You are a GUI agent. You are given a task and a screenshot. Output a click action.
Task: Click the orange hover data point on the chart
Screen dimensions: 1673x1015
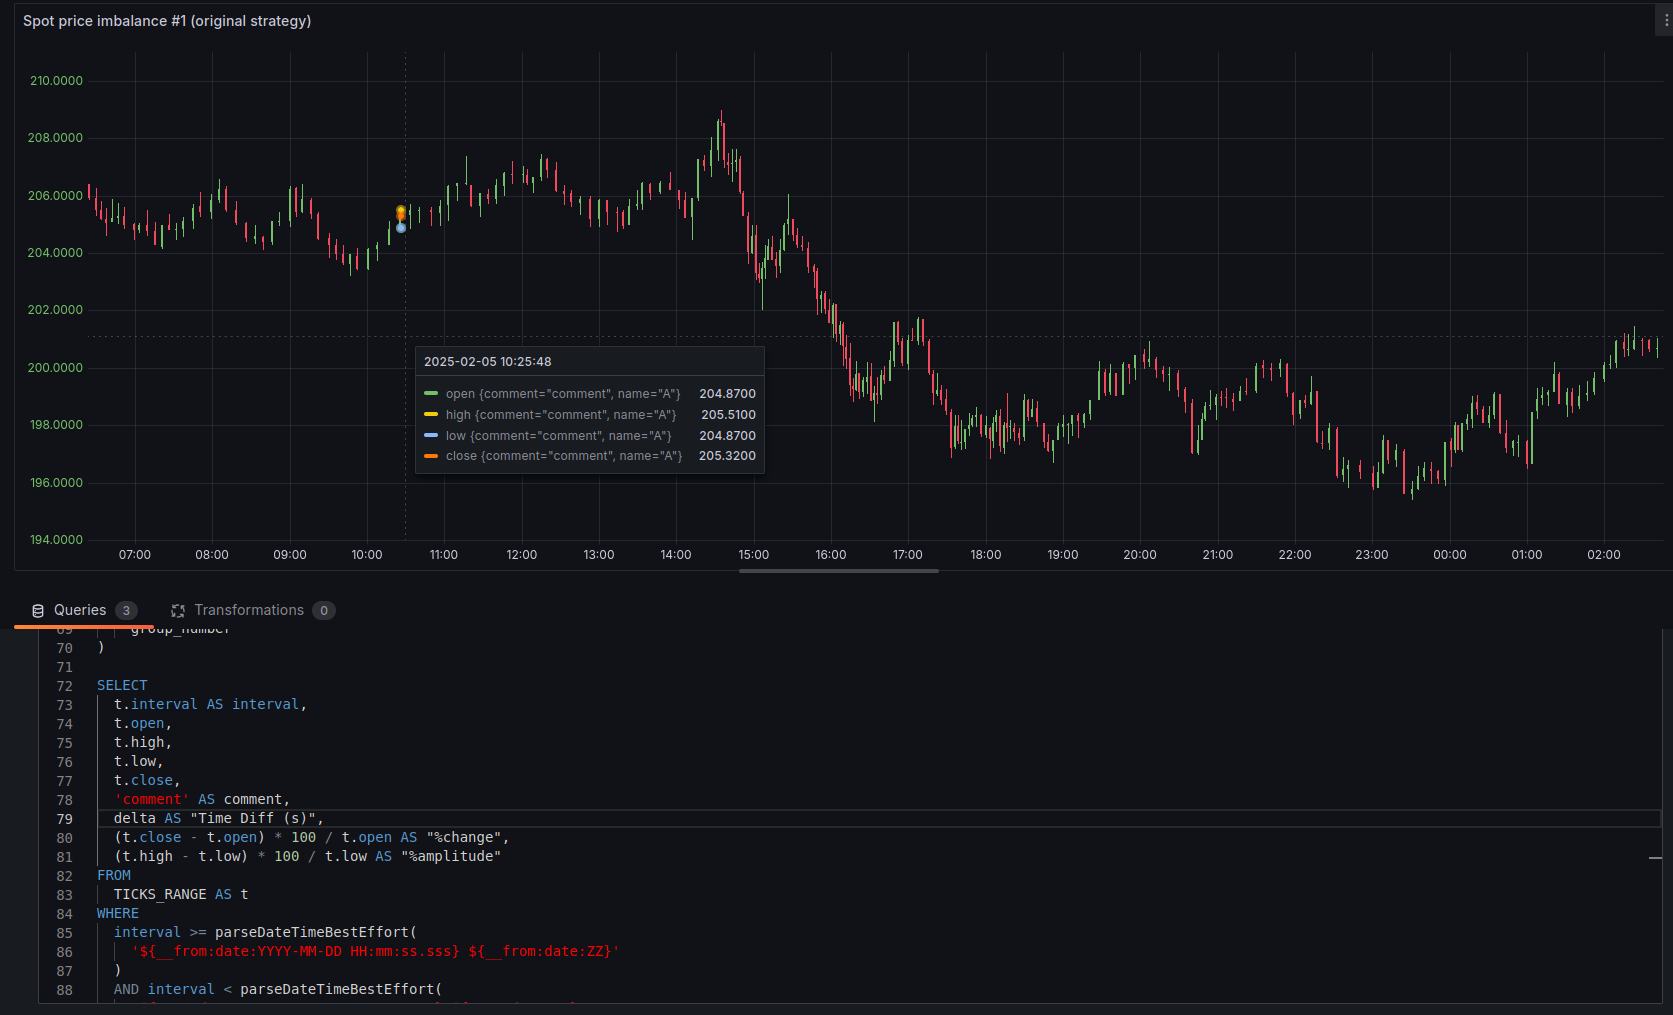pos(401,215)
